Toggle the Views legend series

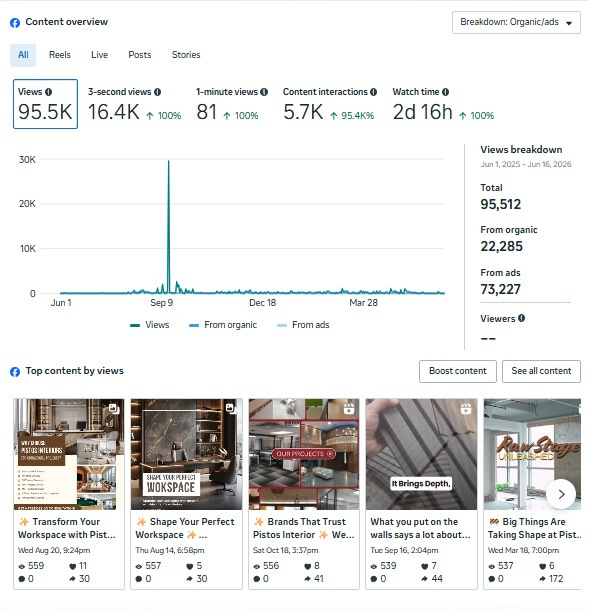[150, 325]
